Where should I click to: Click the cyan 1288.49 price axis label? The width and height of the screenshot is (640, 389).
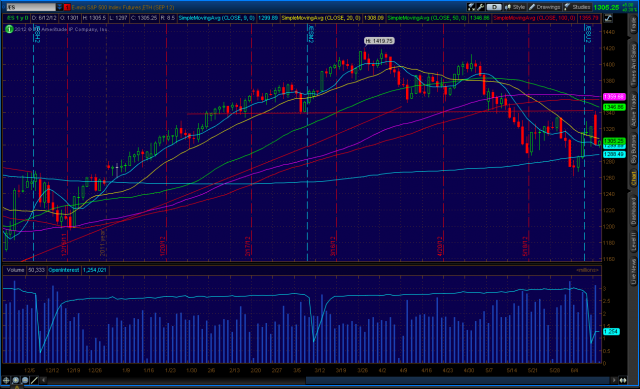614,154
